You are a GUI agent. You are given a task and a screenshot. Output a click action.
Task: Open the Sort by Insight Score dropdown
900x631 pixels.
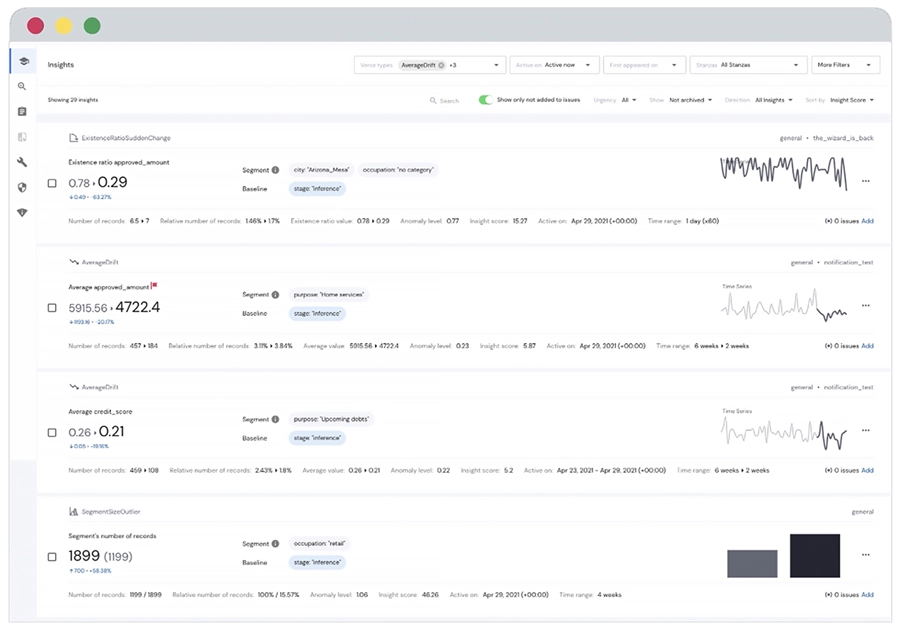coord(840,100)
